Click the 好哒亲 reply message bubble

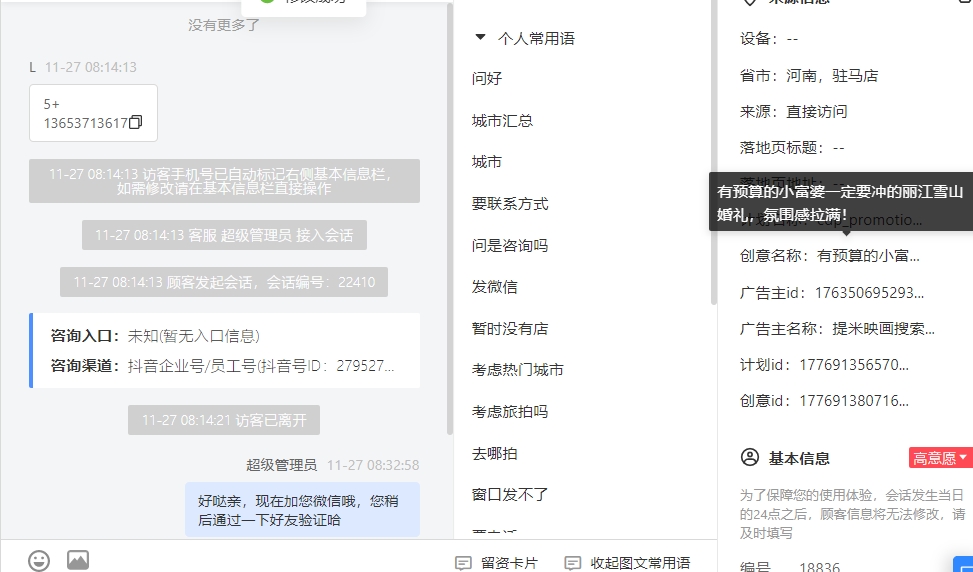pyautogui.click(x=302, y=510)
